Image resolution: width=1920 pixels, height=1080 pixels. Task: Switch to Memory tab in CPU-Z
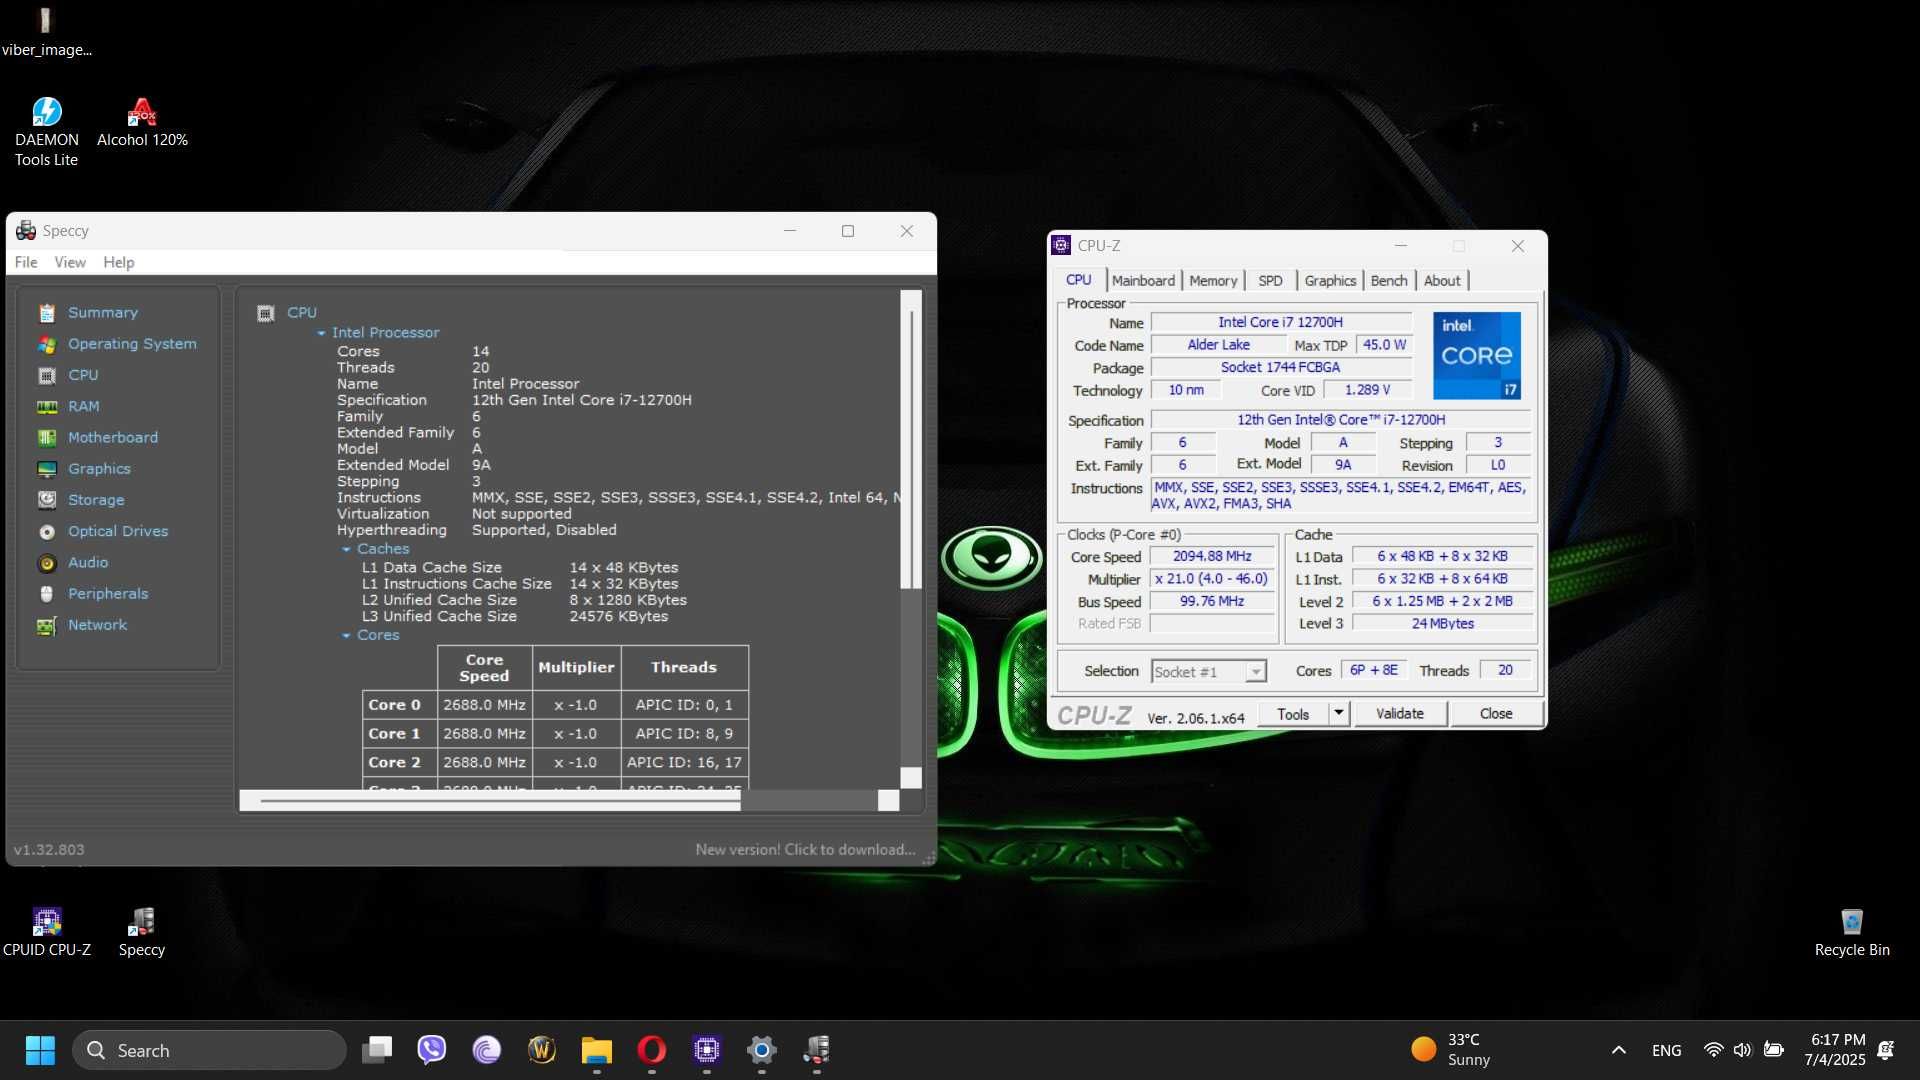pyautogui.click(x=1213, y=281)
